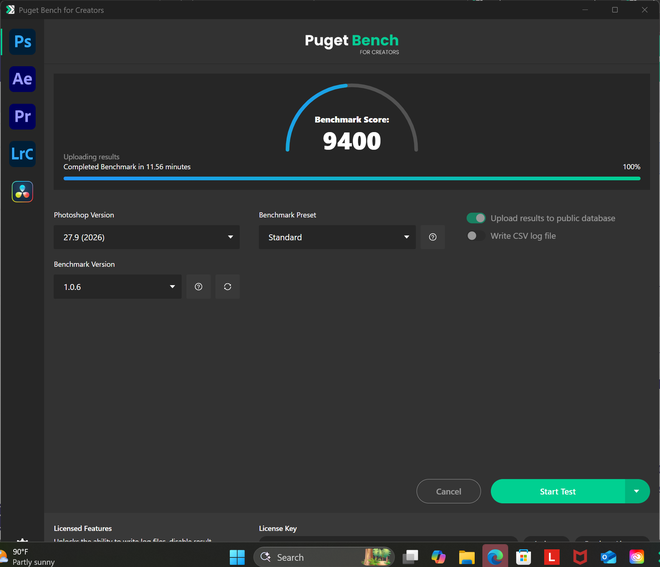Screen dimensions: 660x567
Task: Expand the Start Test options arrow
Action: [x=636, y=491]
